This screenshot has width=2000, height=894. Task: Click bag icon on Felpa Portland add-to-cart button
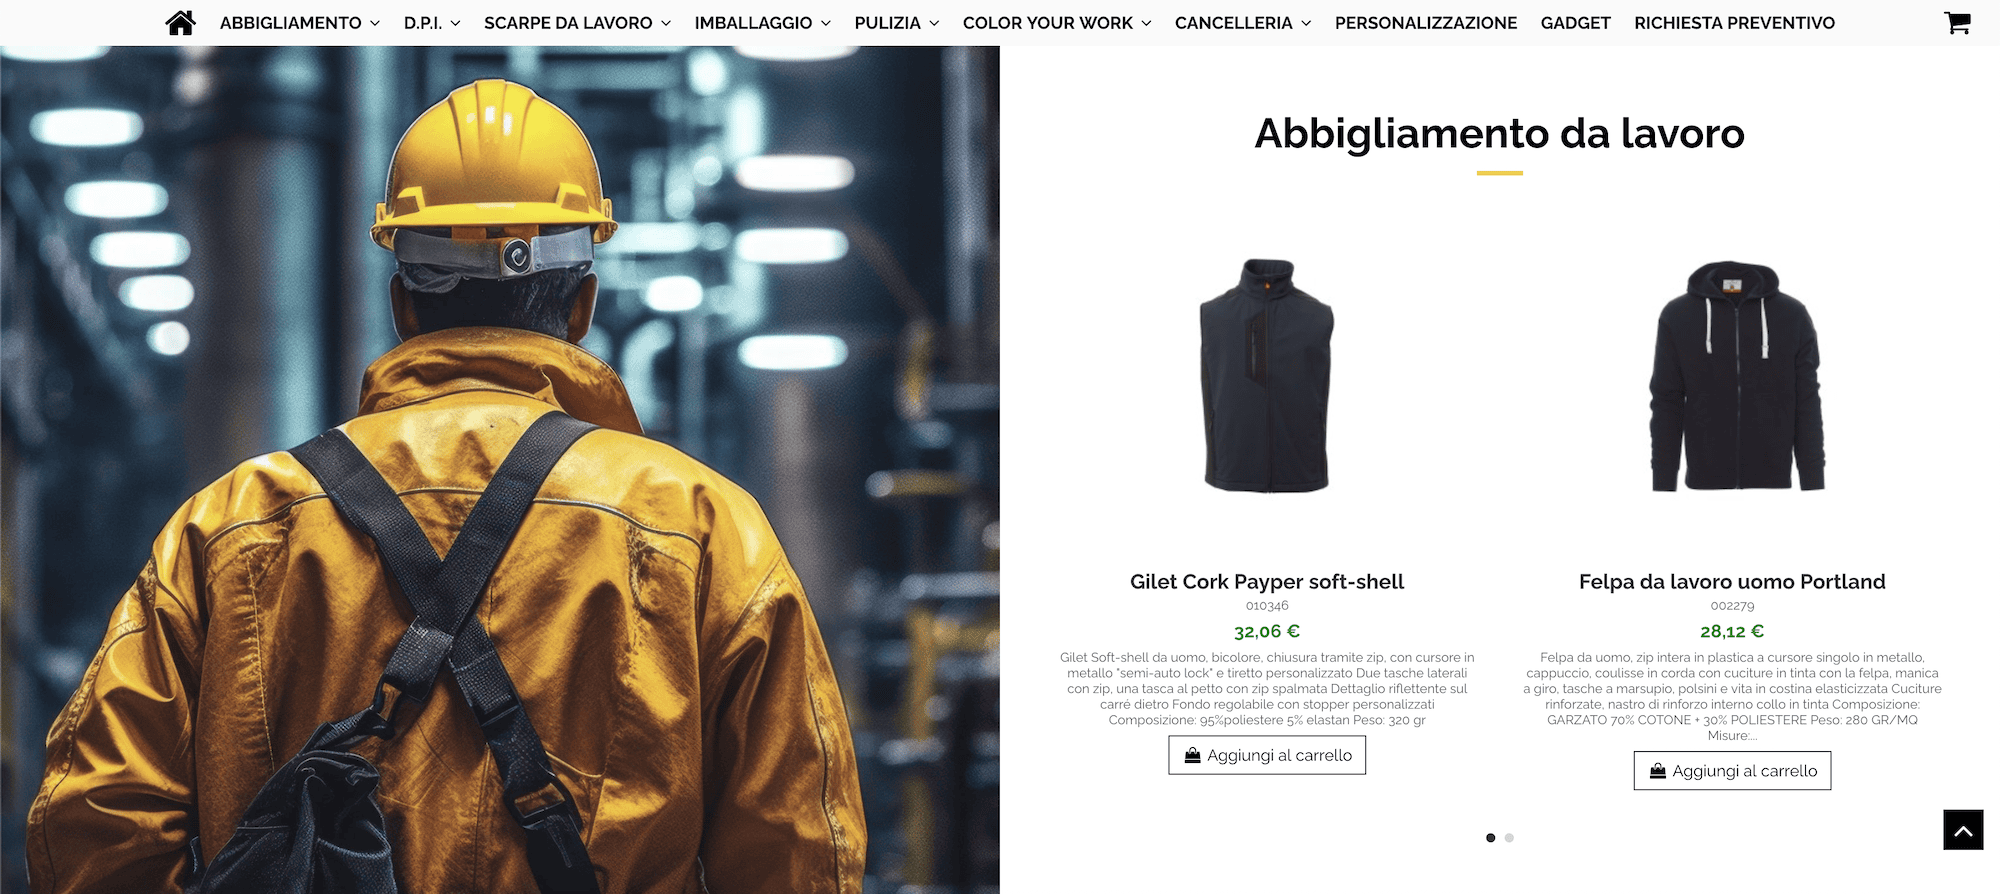(x=1657, y=771)
